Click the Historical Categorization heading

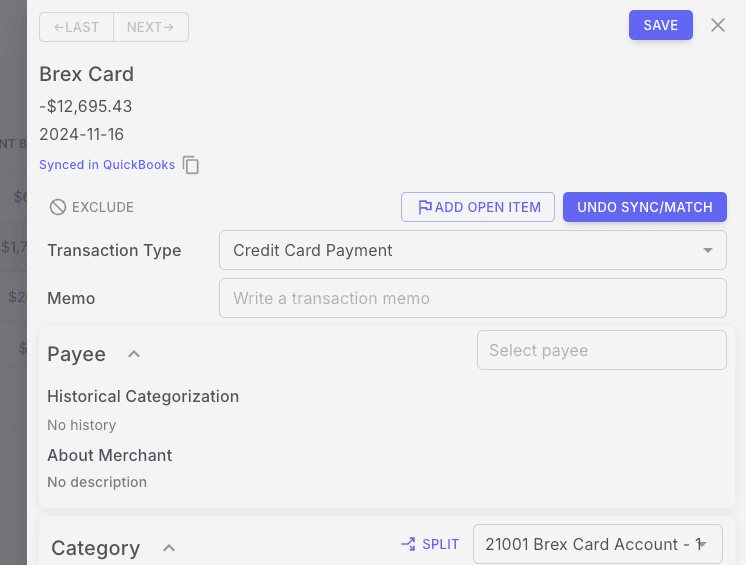(143, 396)
